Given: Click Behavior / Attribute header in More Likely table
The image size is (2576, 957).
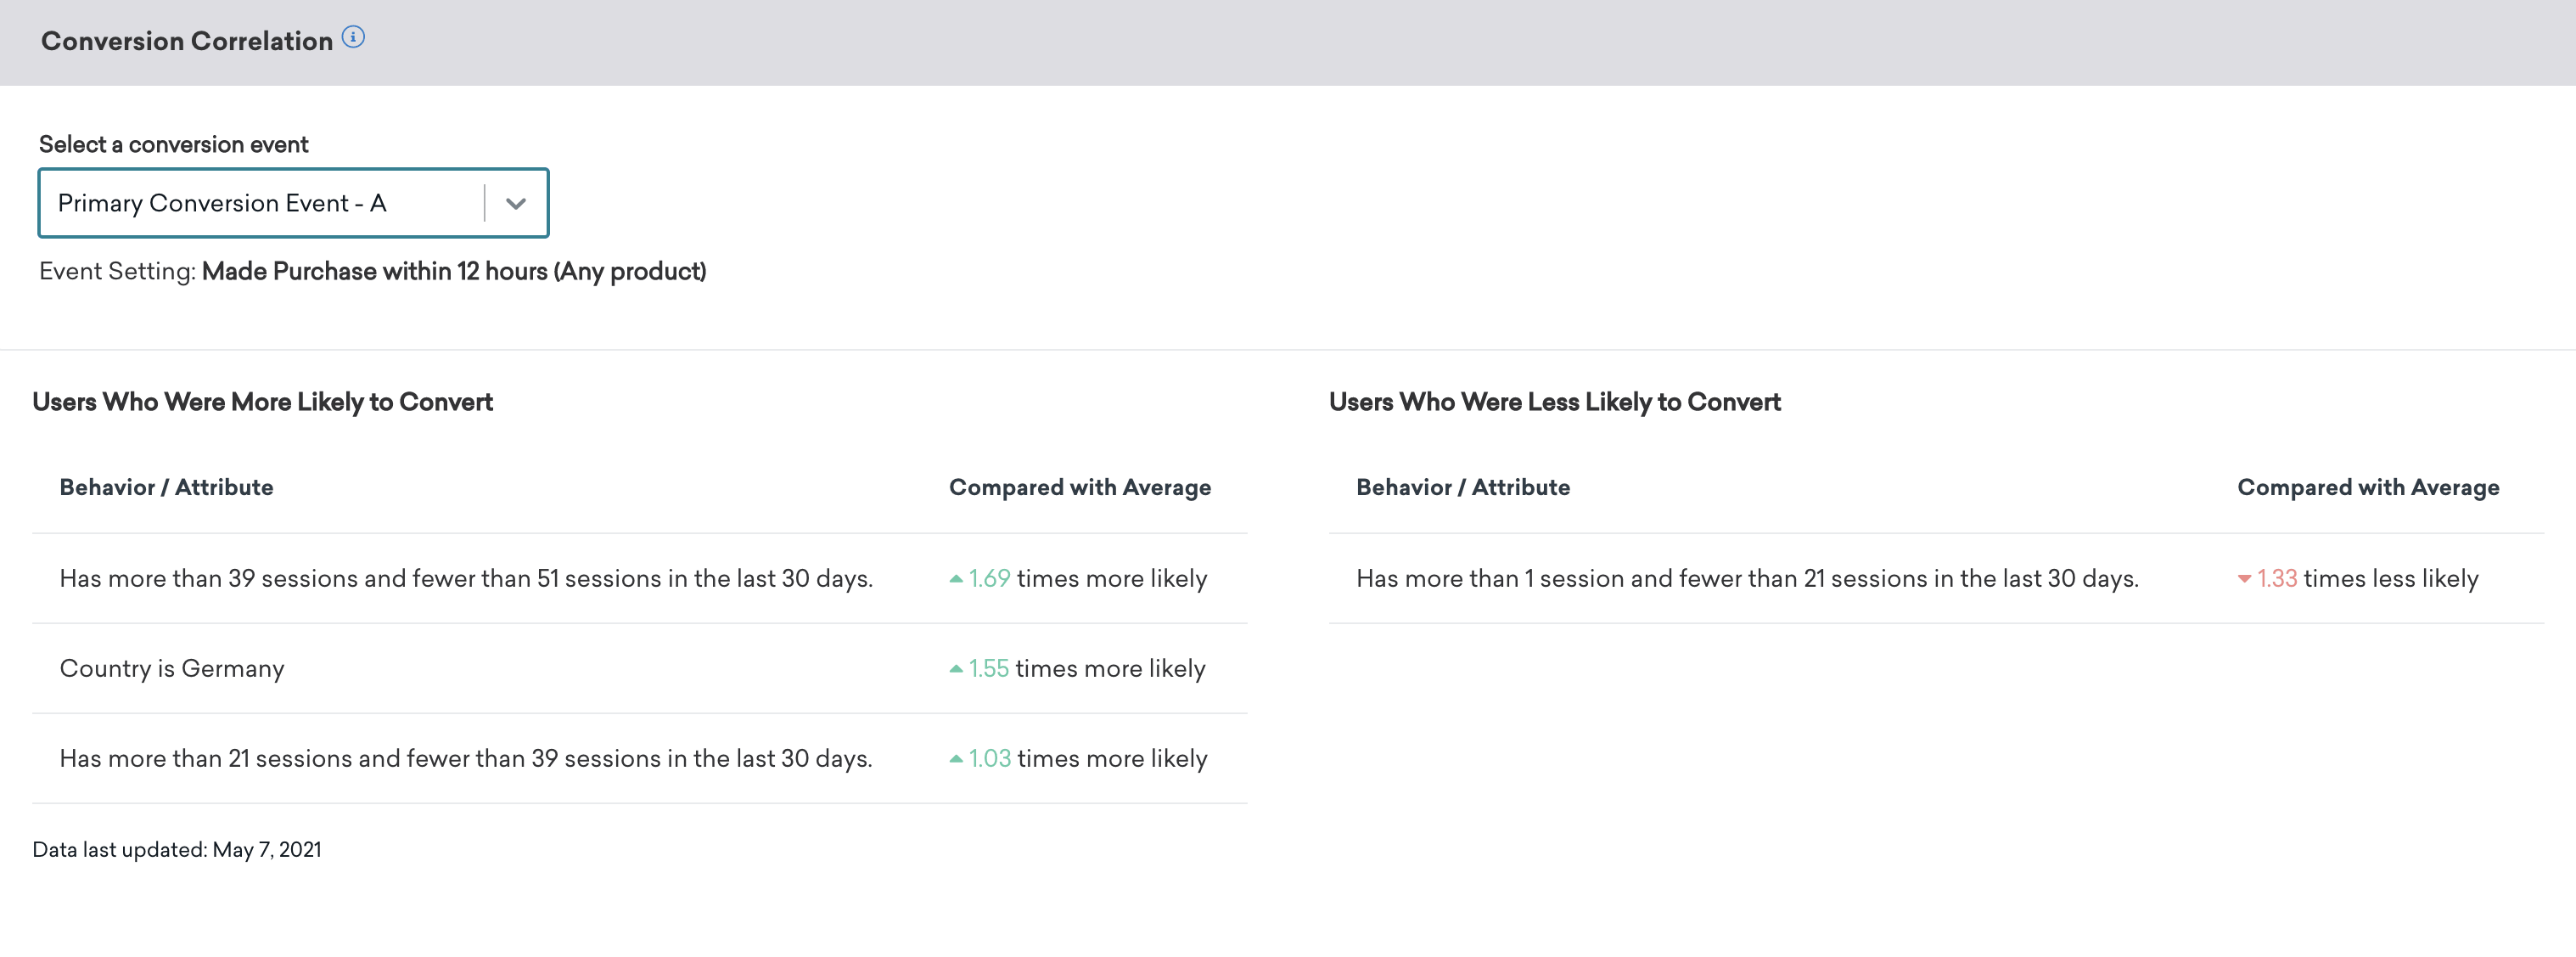Looking at the screenshot, I should point(166,488).
